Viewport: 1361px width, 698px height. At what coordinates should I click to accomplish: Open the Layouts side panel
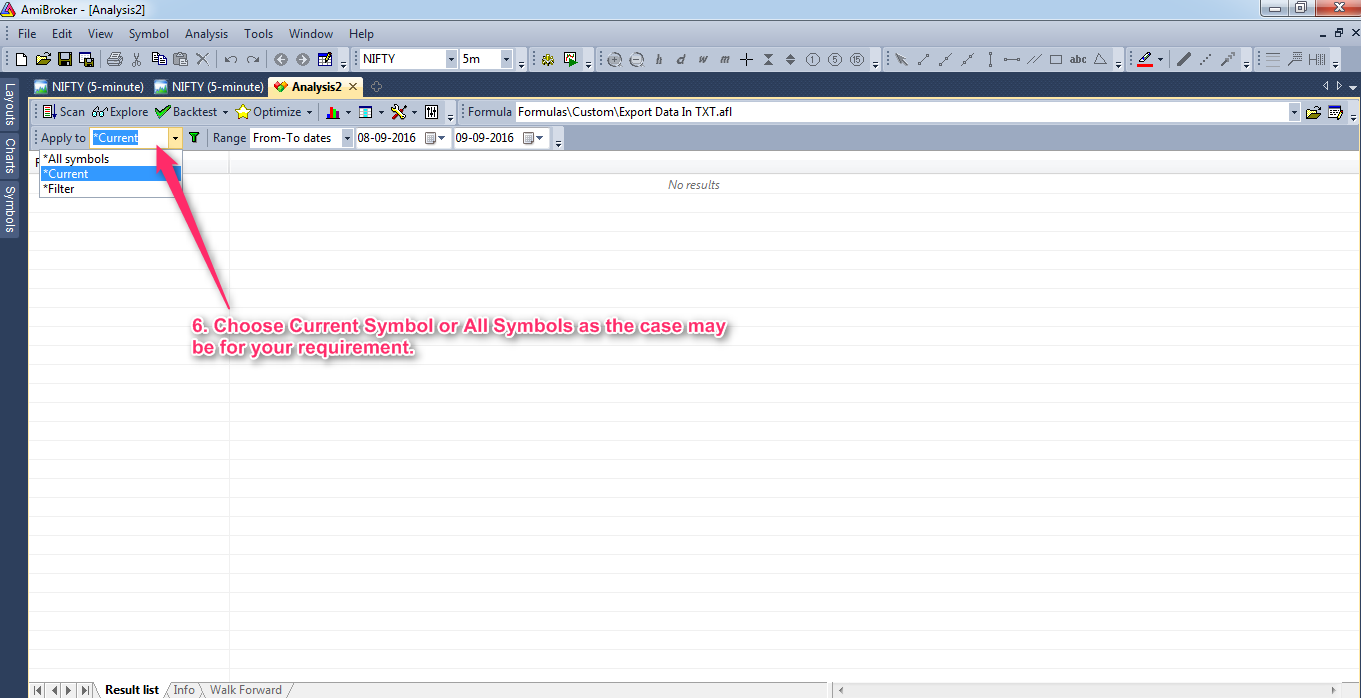(10, 104)
